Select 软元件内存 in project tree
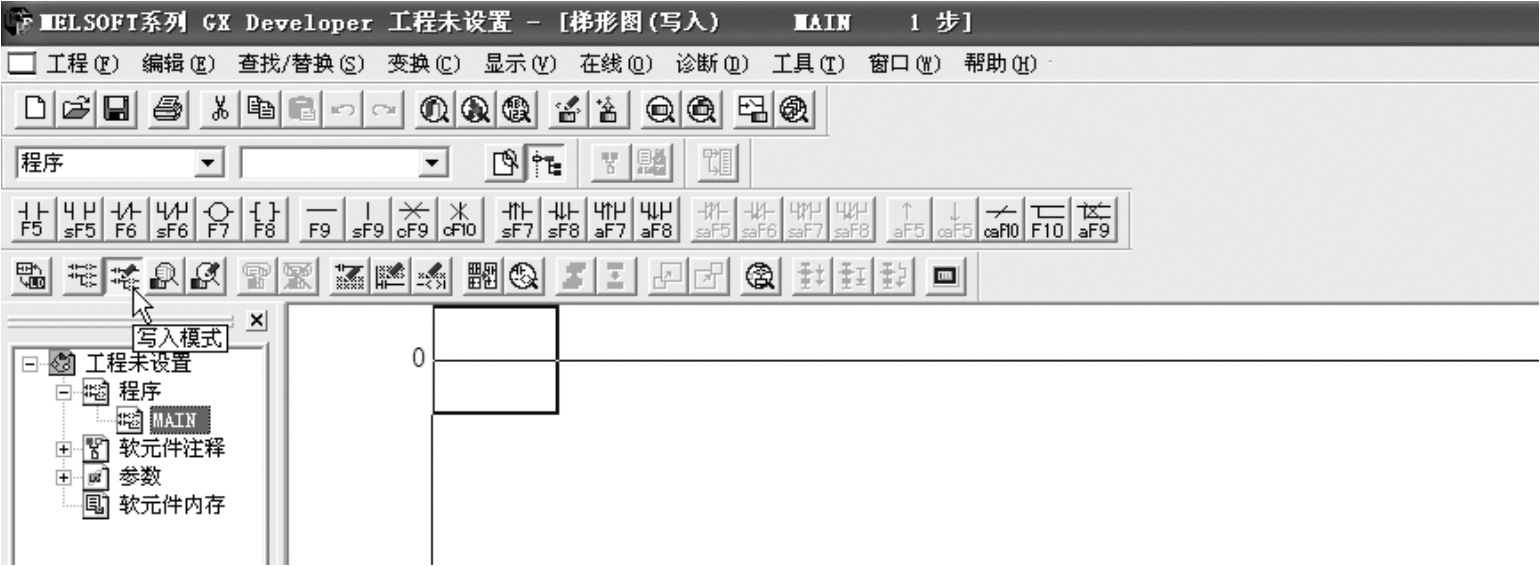 [172, 505]
